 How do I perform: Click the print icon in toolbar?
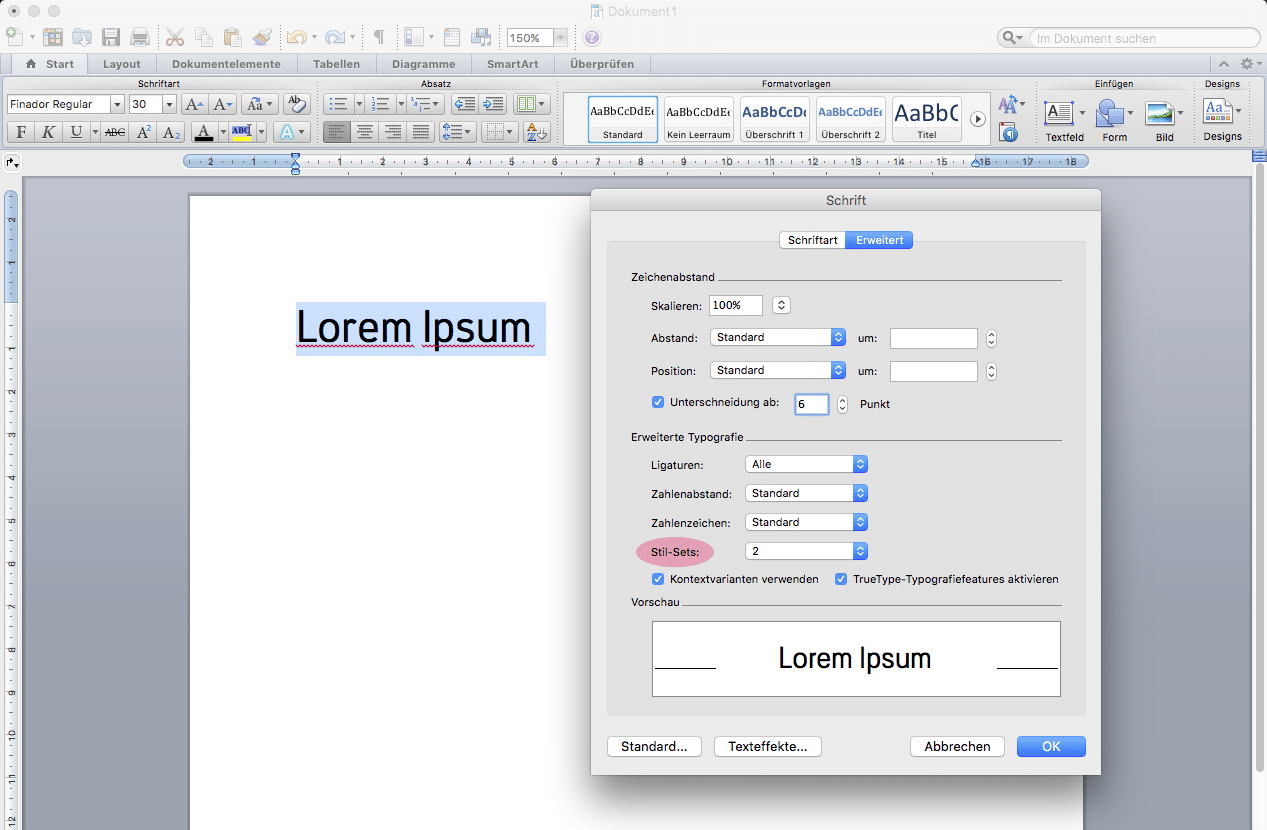(139, 37)
